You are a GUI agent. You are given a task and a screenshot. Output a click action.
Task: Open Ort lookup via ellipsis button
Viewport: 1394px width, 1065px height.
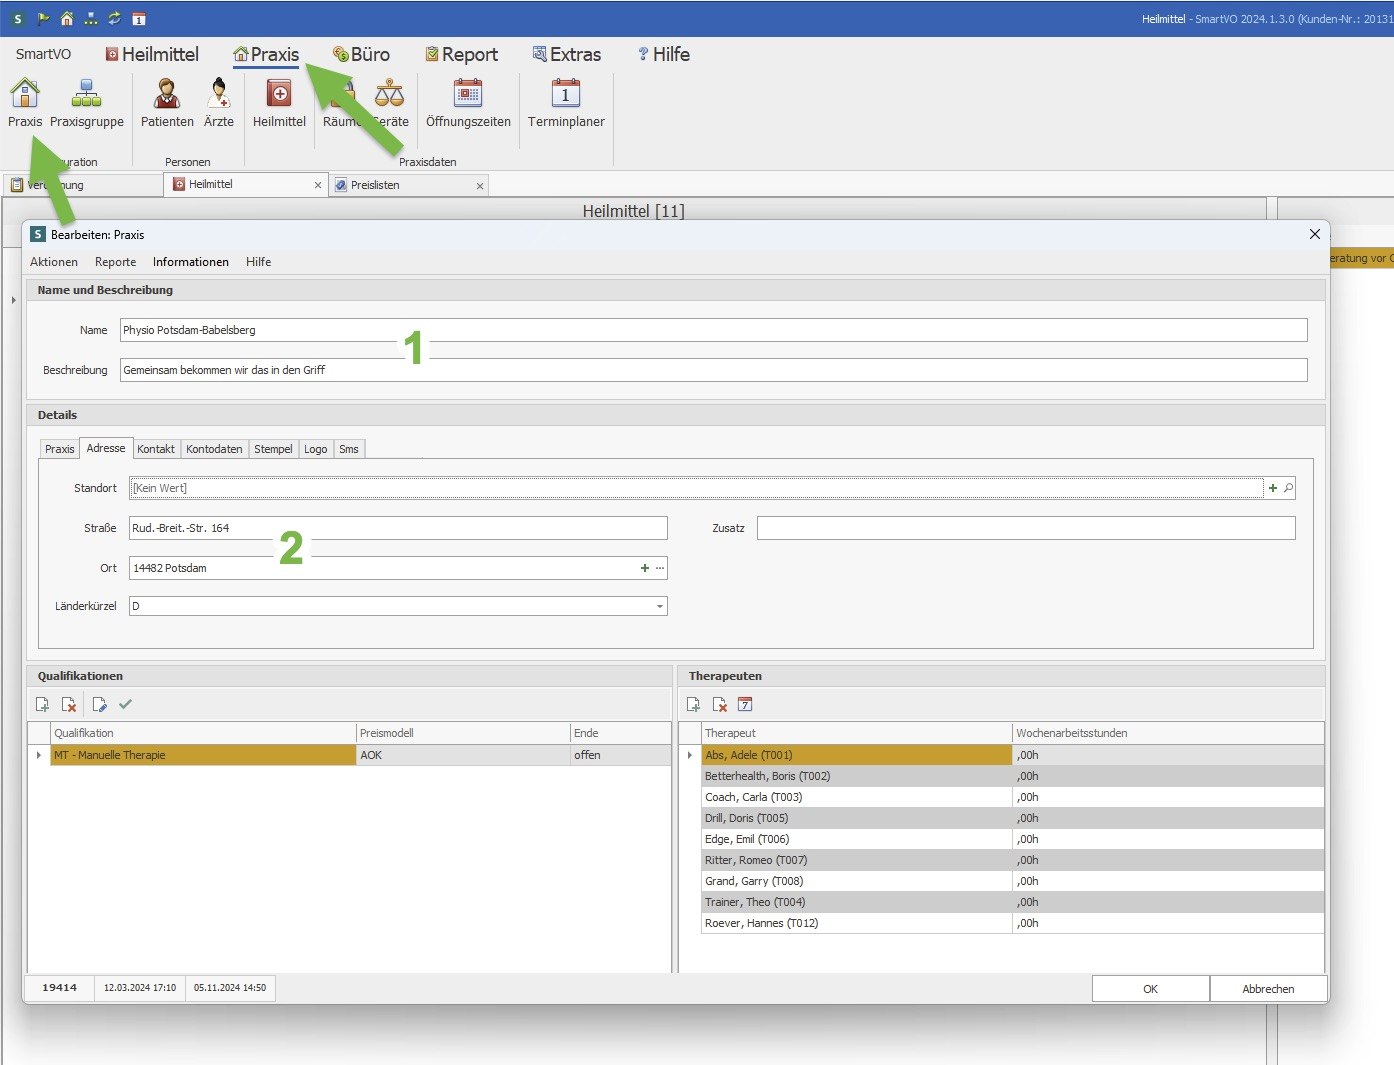tap(660, 568)
